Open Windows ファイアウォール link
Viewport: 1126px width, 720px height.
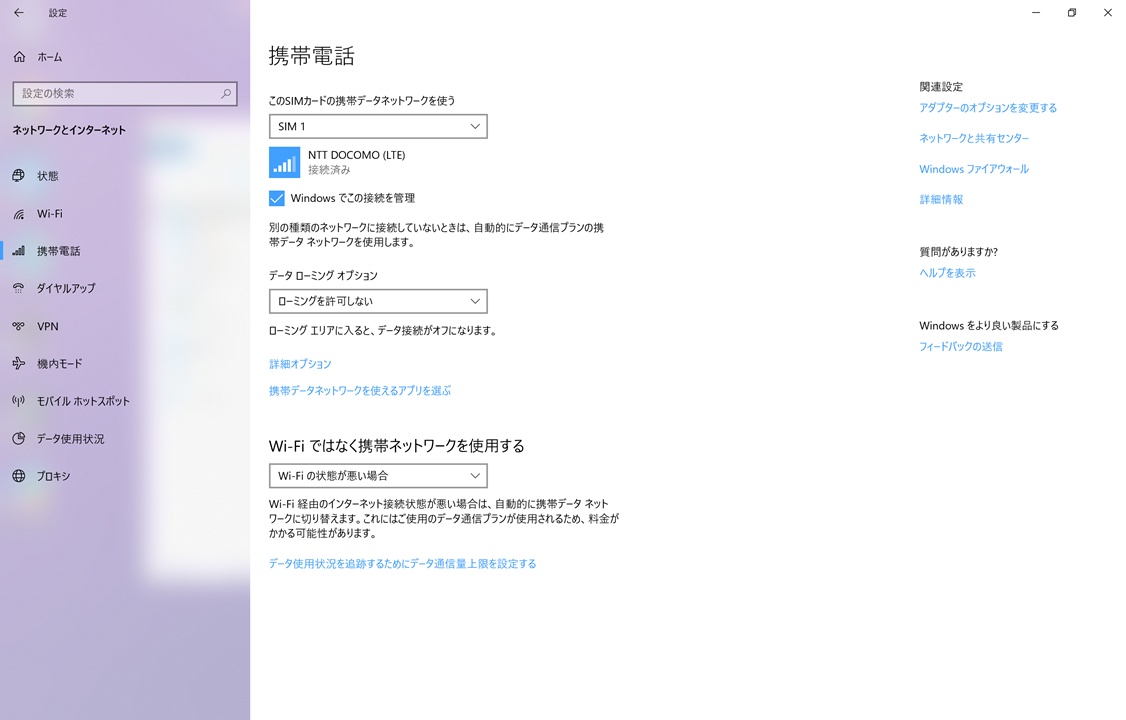[974, 169]
